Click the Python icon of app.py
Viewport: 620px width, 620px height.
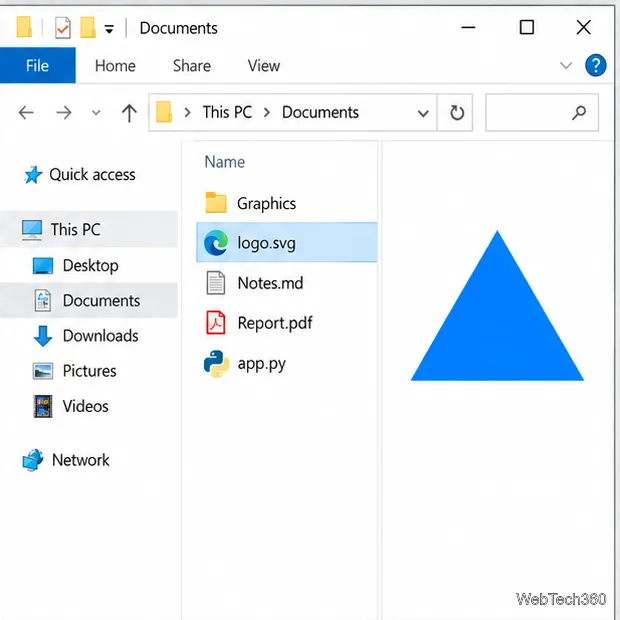tap(216, 364)
